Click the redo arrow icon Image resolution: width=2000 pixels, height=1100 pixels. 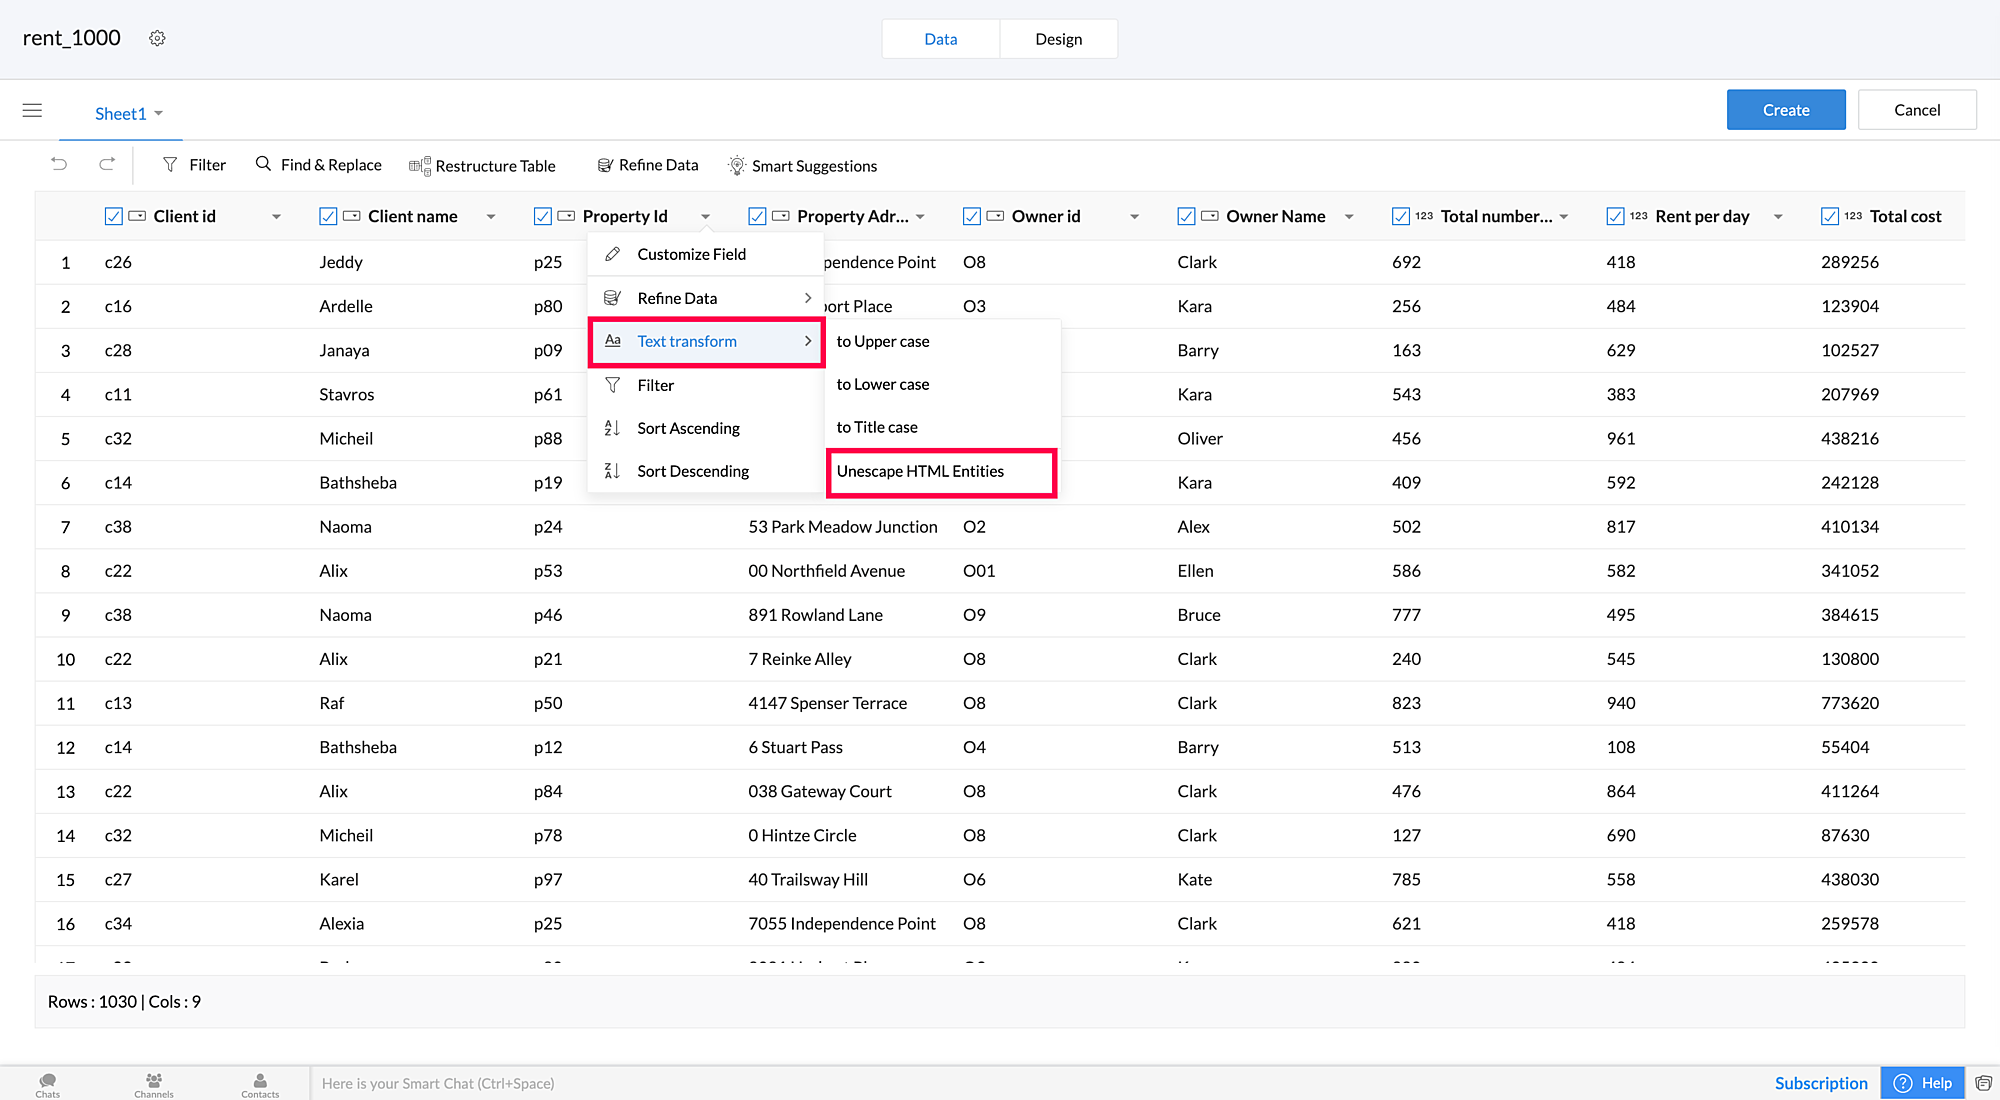107,164
